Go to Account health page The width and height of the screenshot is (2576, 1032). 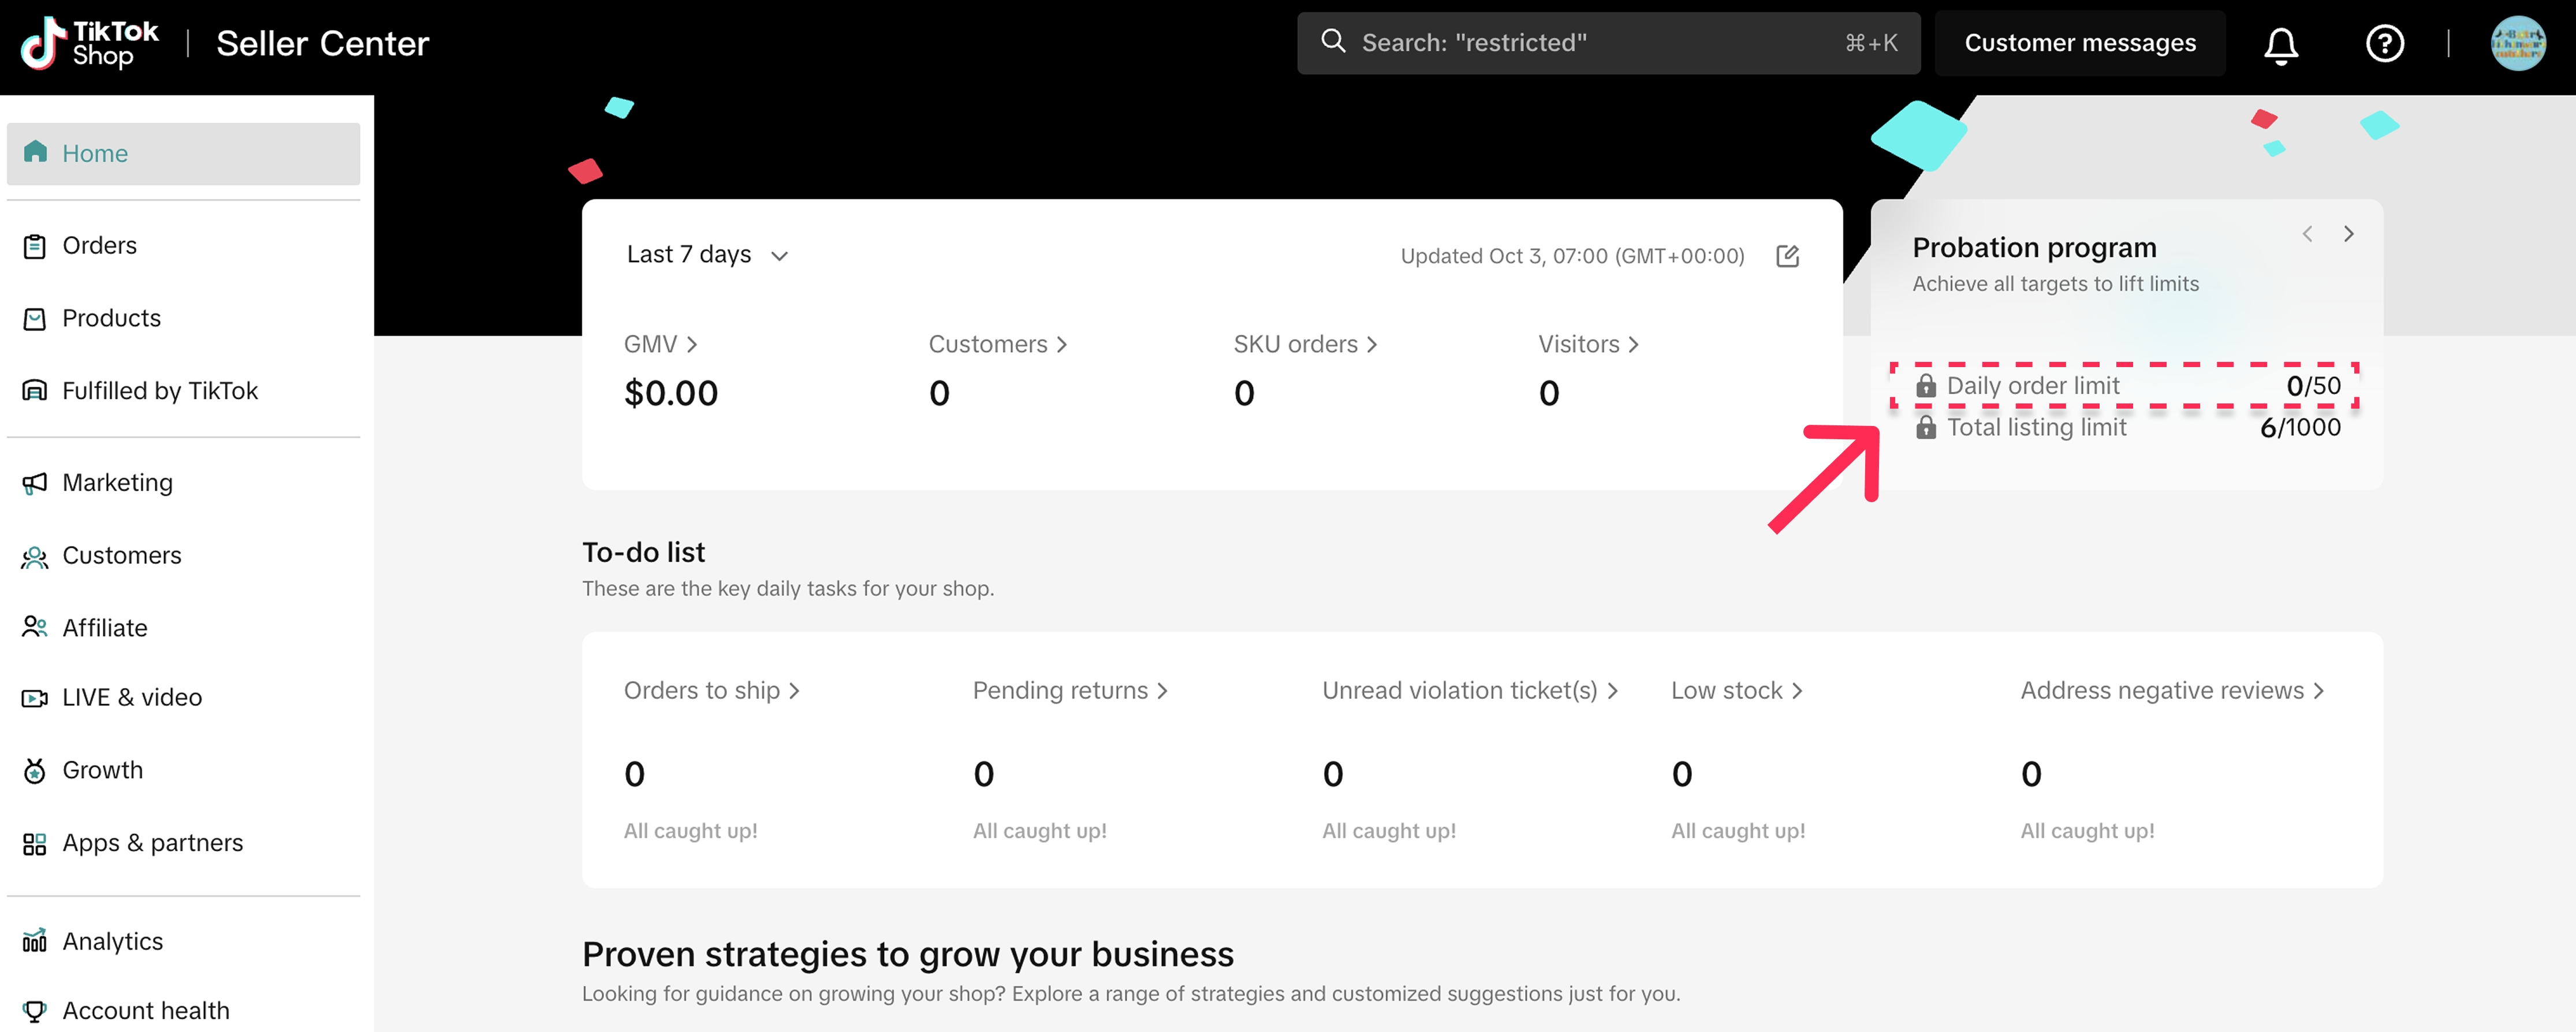coord(145,1010)
